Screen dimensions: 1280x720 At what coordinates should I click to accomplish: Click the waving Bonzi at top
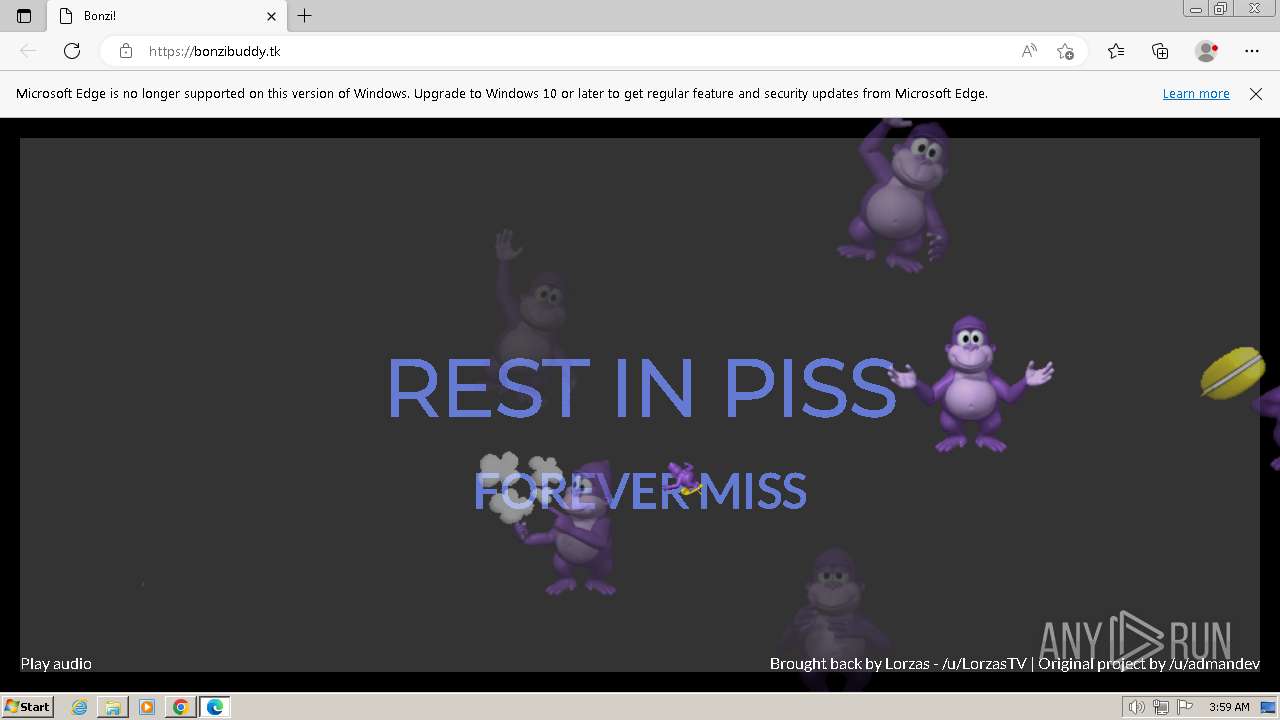point(895,195)
